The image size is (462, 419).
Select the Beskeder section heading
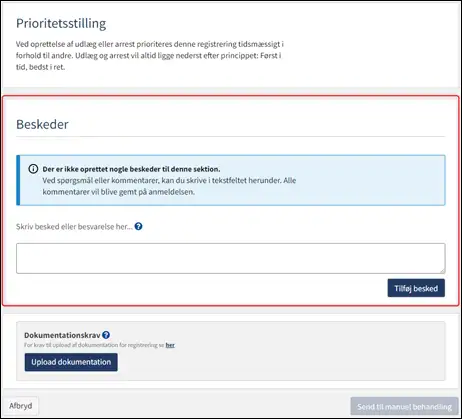tap(42, 124)
